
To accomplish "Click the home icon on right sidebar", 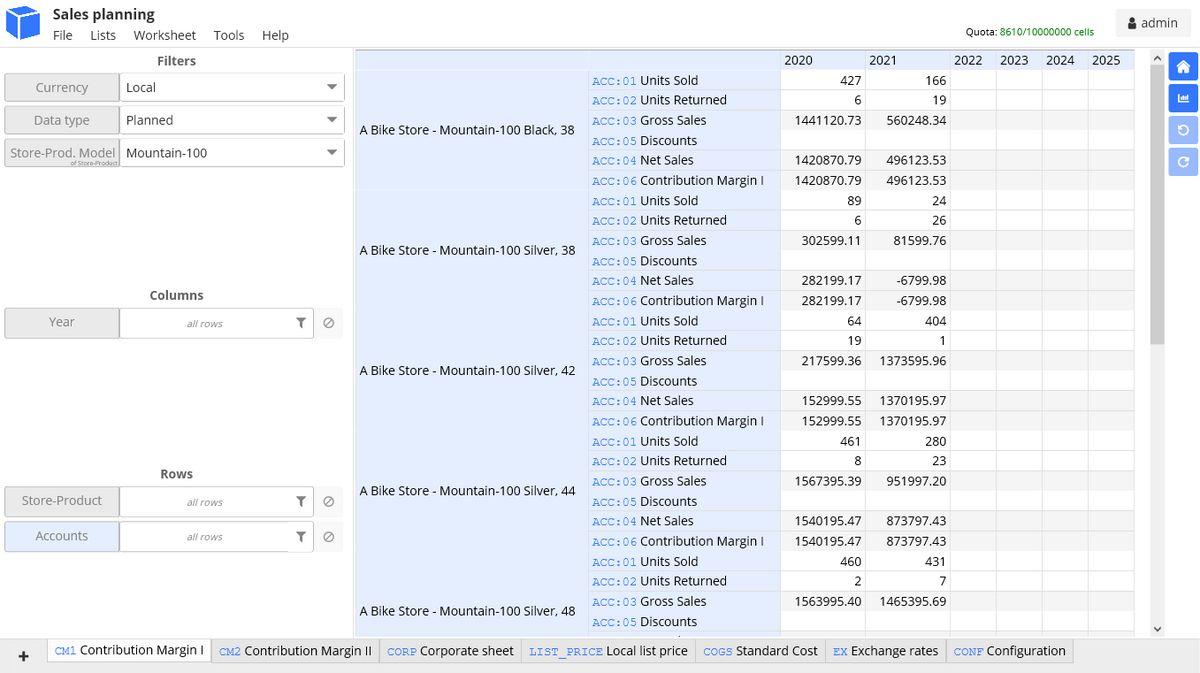I will point(1183,67).
